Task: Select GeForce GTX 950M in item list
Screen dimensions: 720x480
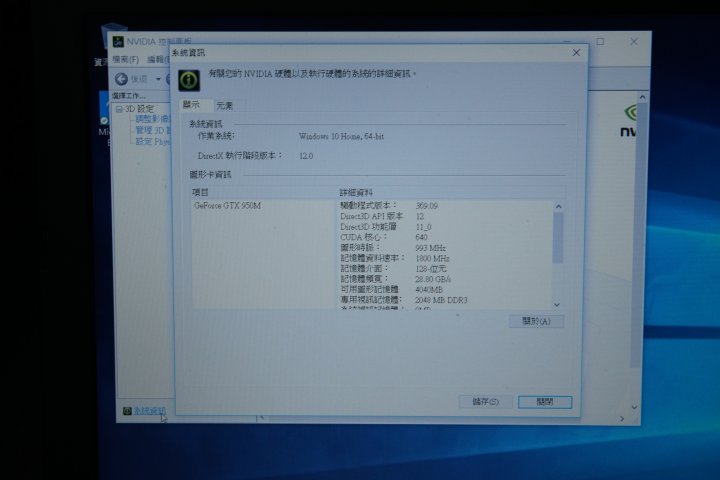Action: [227, 206]
